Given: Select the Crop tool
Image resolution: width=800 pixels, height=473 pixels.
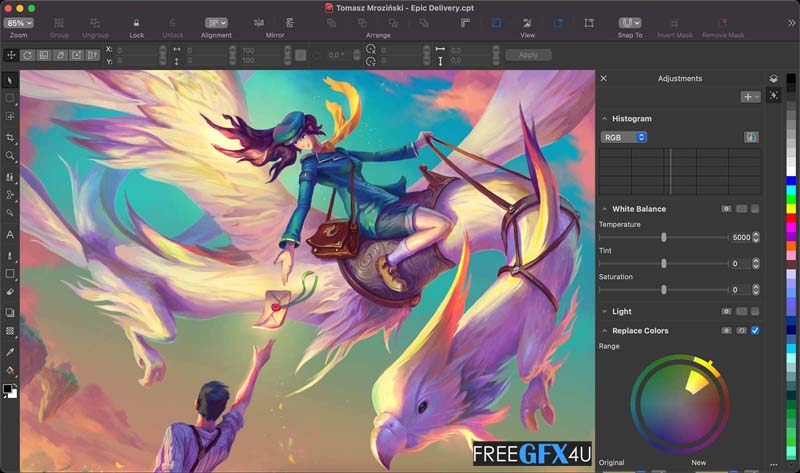Looking at the screenshot, I should (10, 137).
